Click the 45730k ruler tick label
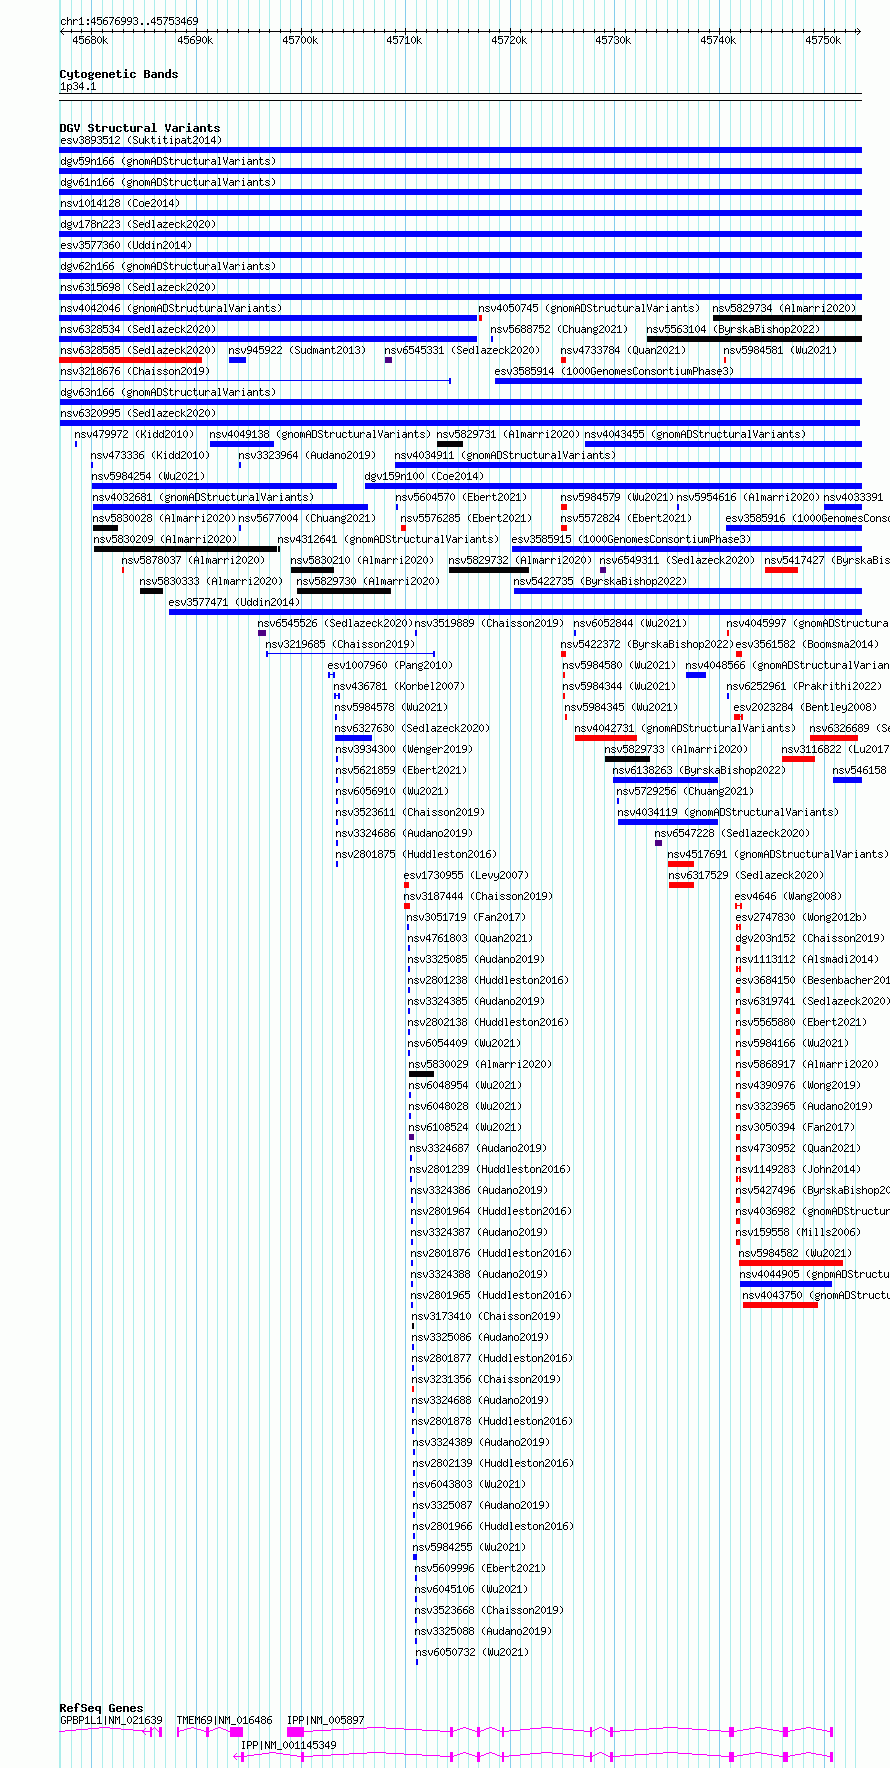Screen dimensions: 890x1768 [x=613, y=40]
